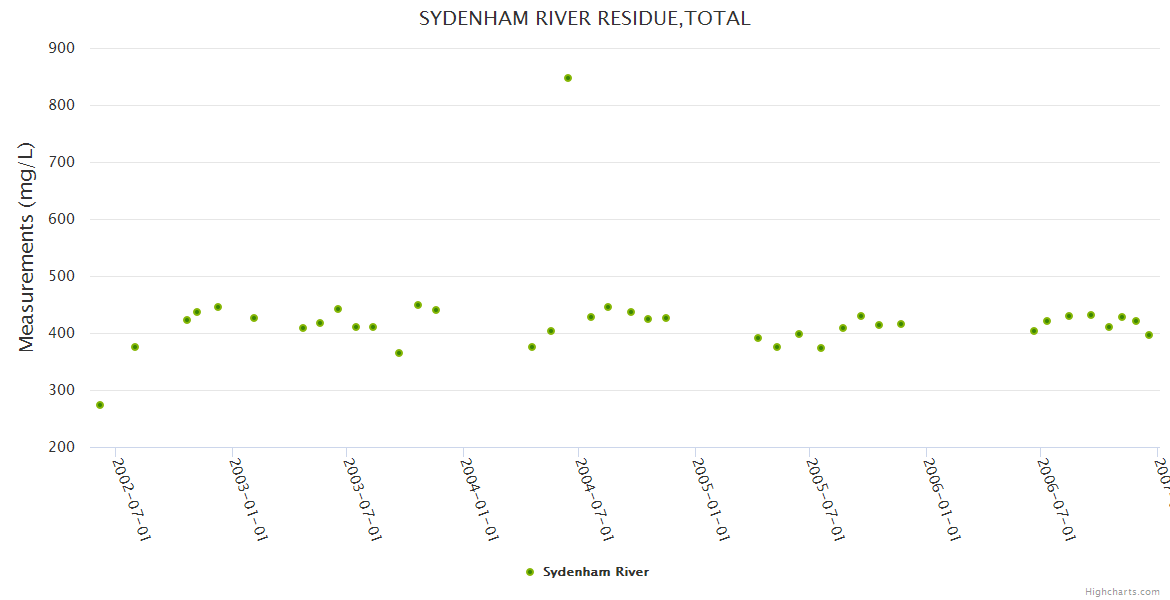This screenshot has height=600, width=1170.
Task: Click the 2004-07-01 x-axis label
Action: tap(594, 500)
